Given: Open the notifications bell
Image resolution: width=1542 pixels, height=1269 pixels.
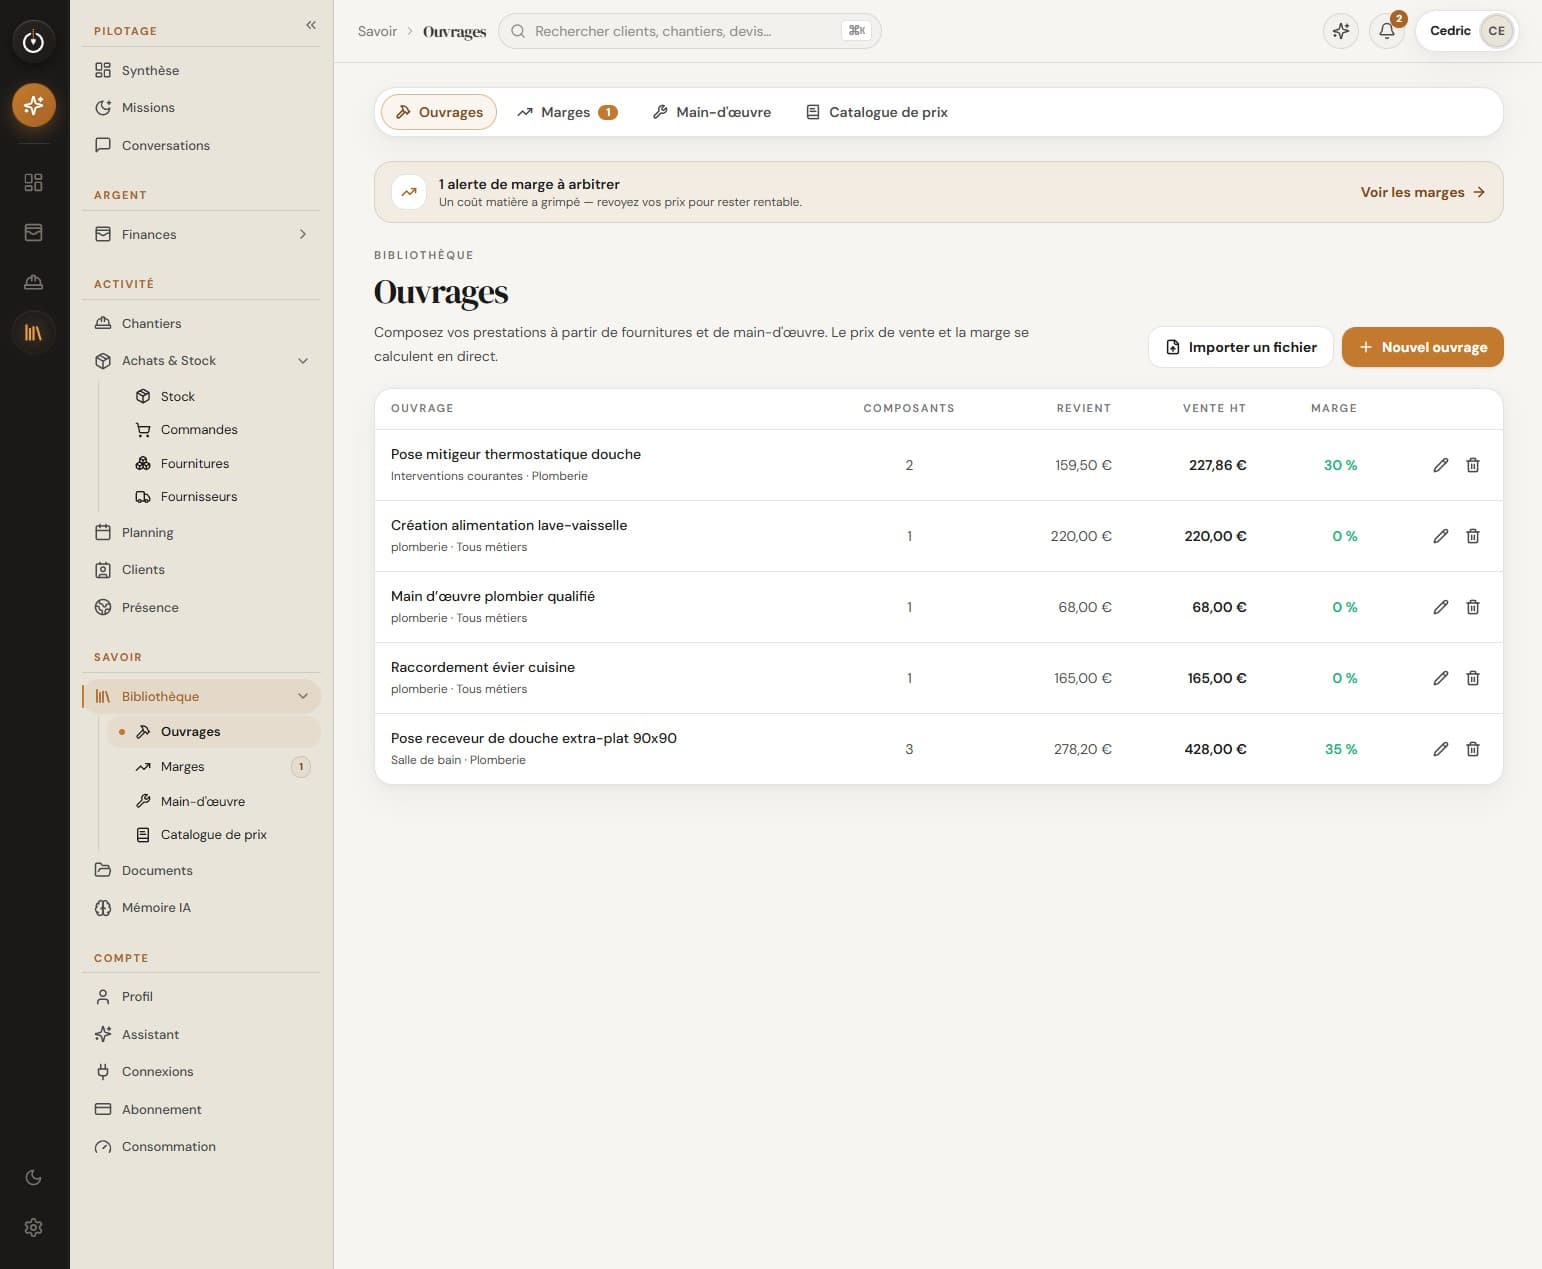Looking at the screenshot, I should (x=1387, y=31).
